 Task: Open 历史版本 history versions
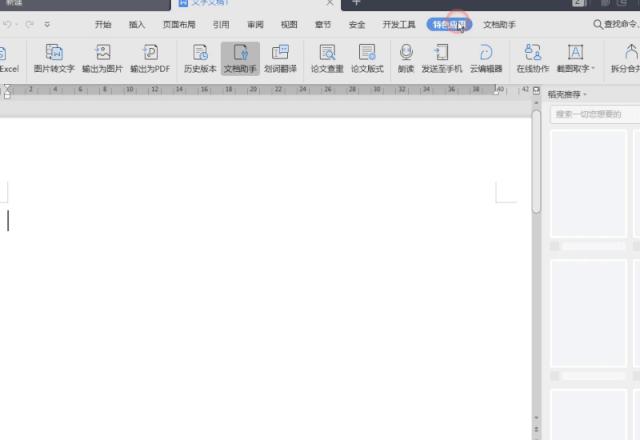tap(200, 59)
